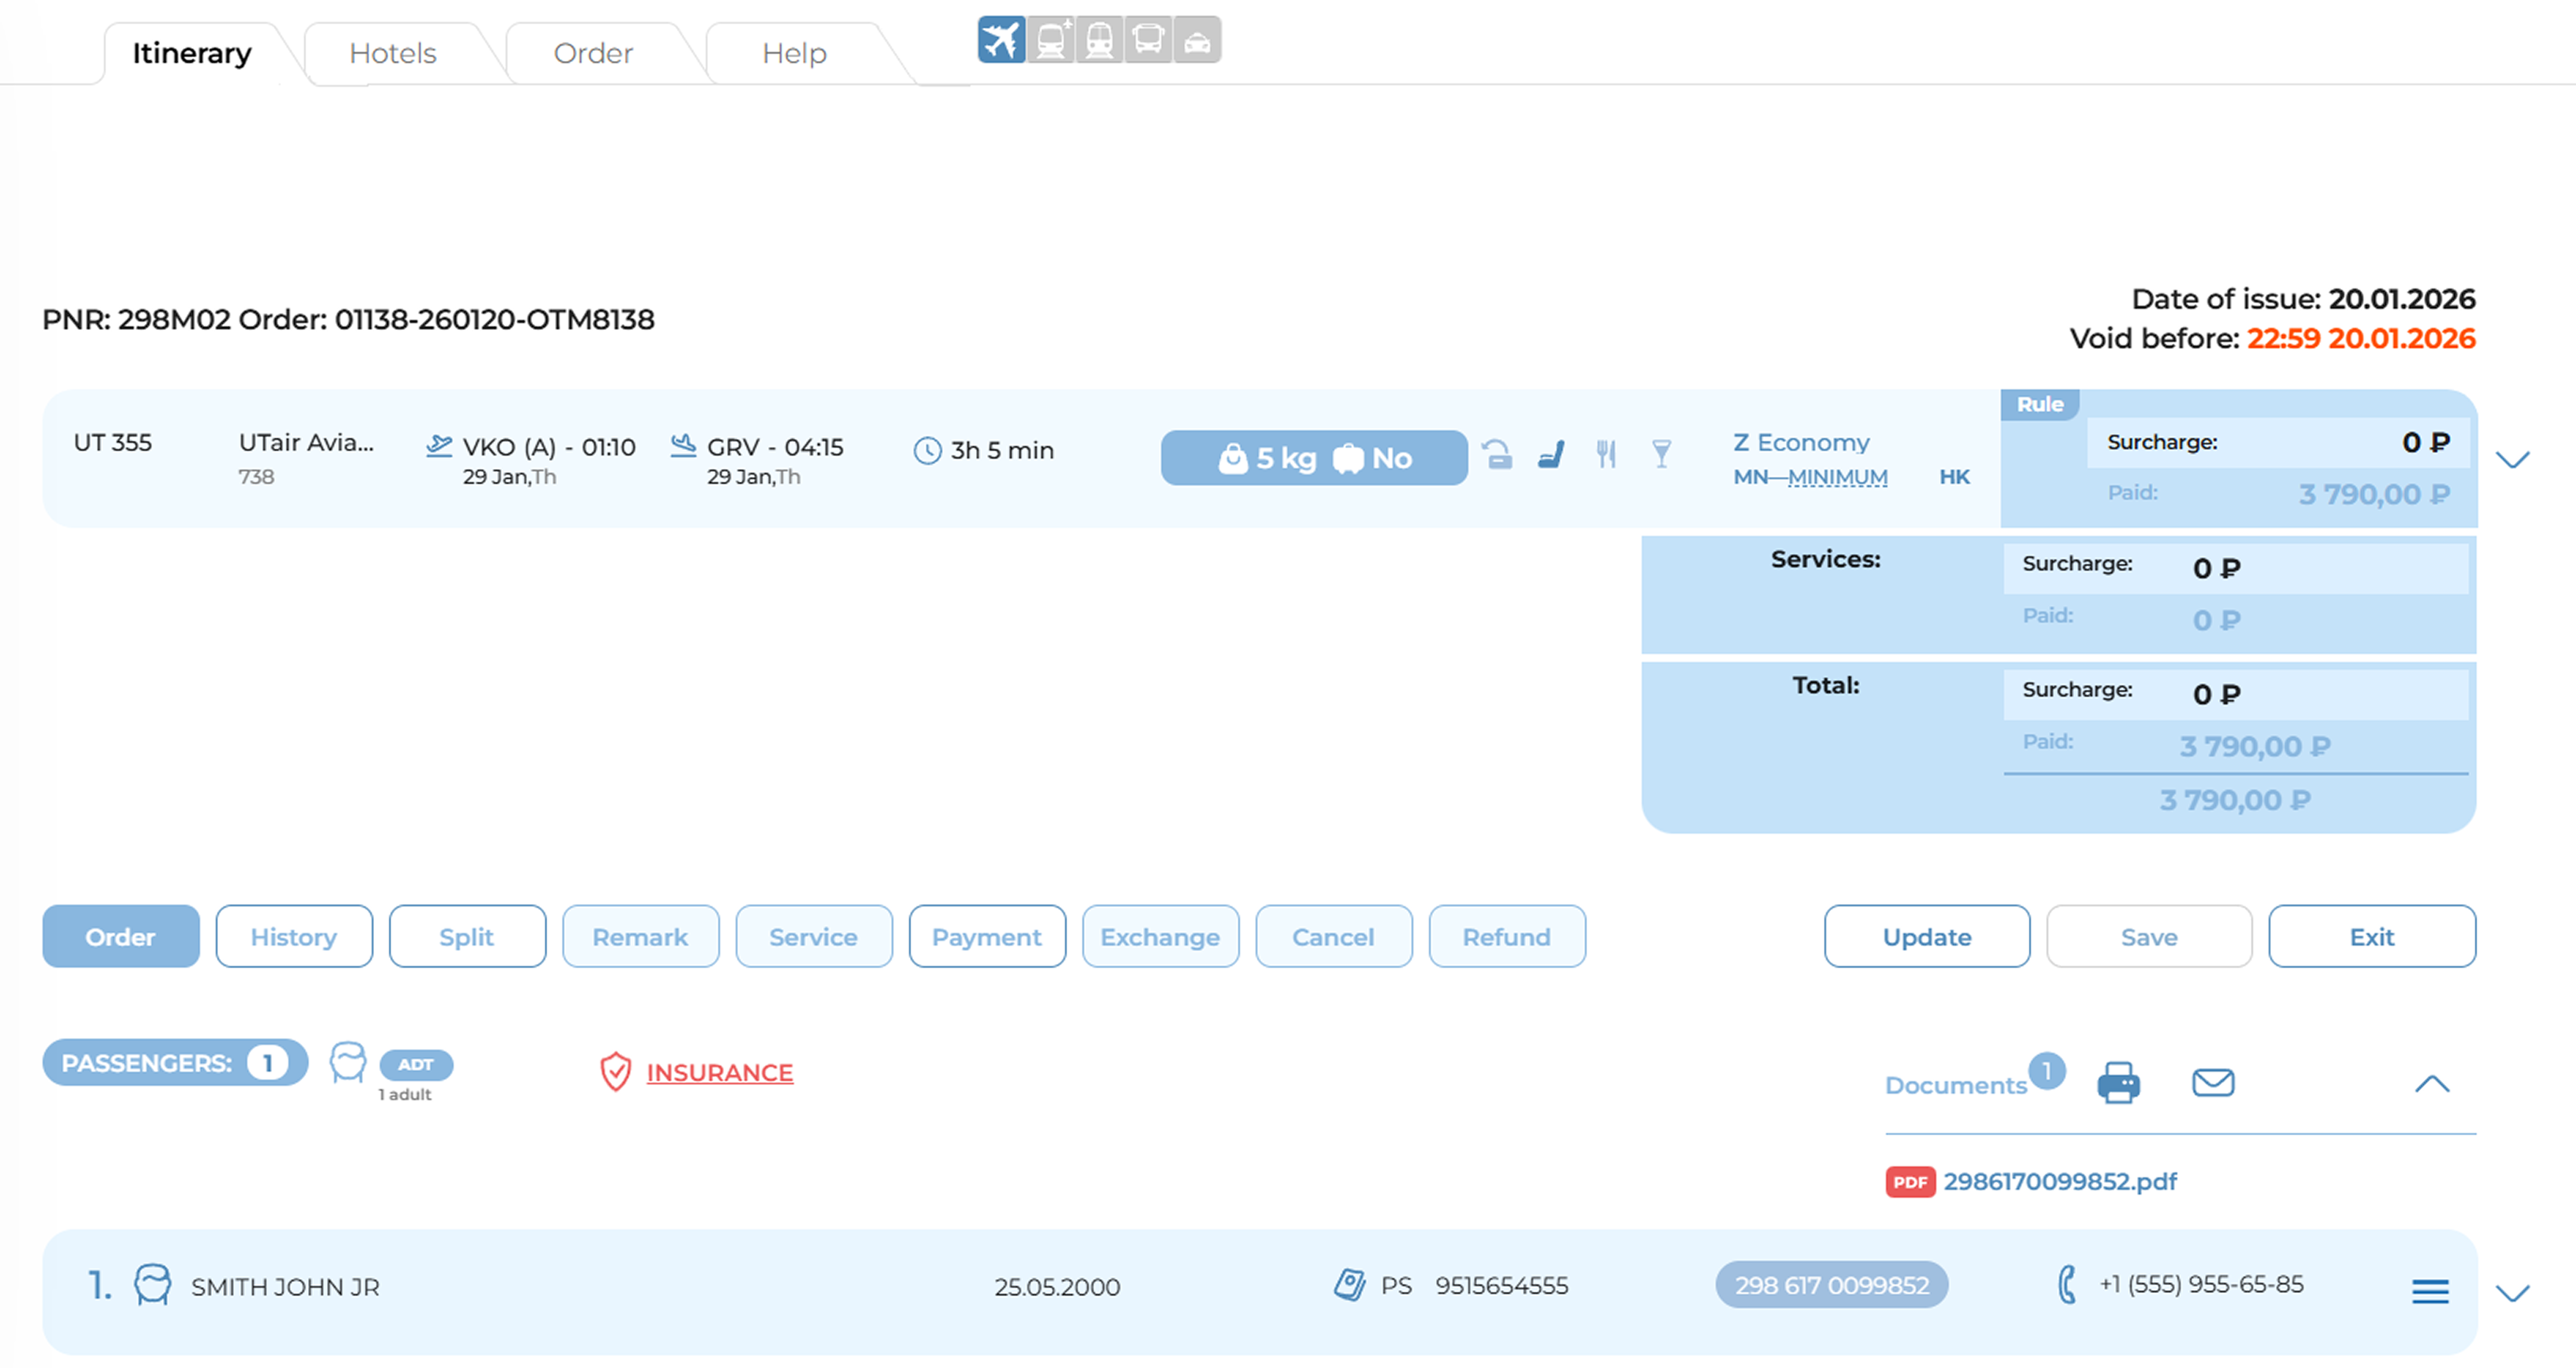Switch to the aeroexpress train icon

tap(1051, 41)
